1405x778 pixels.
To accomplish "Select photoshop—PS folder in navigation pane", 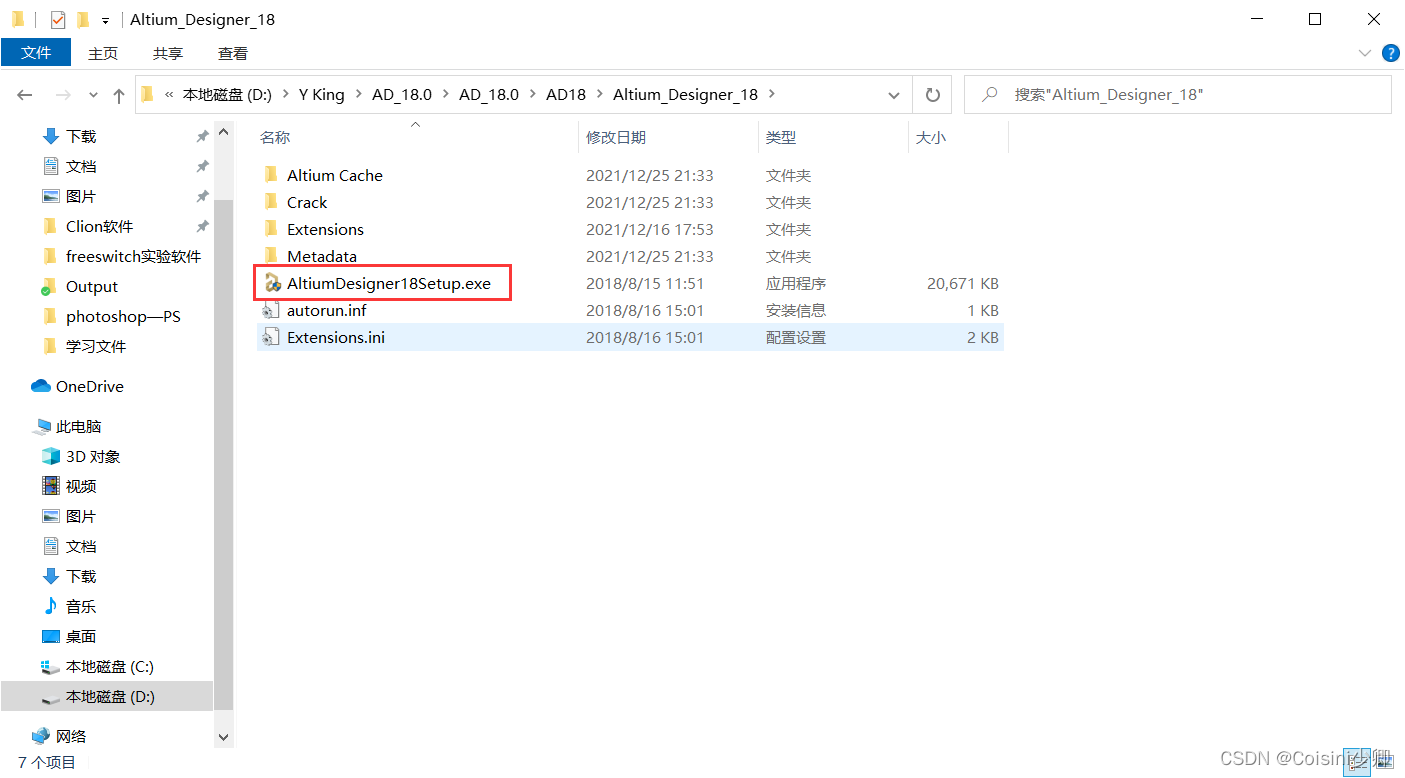I will (x=123, y=316).
